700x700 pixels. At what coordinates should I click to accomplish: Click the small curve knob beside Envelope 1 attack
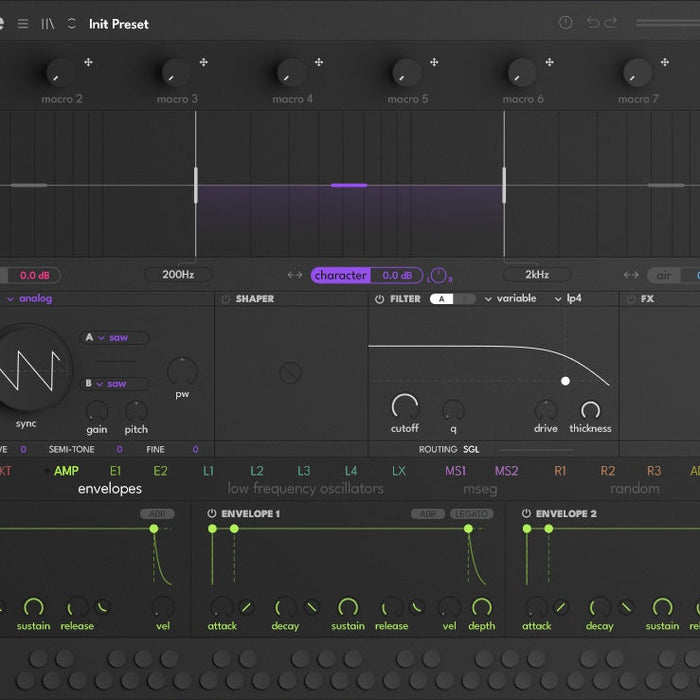tap(247, 607)
